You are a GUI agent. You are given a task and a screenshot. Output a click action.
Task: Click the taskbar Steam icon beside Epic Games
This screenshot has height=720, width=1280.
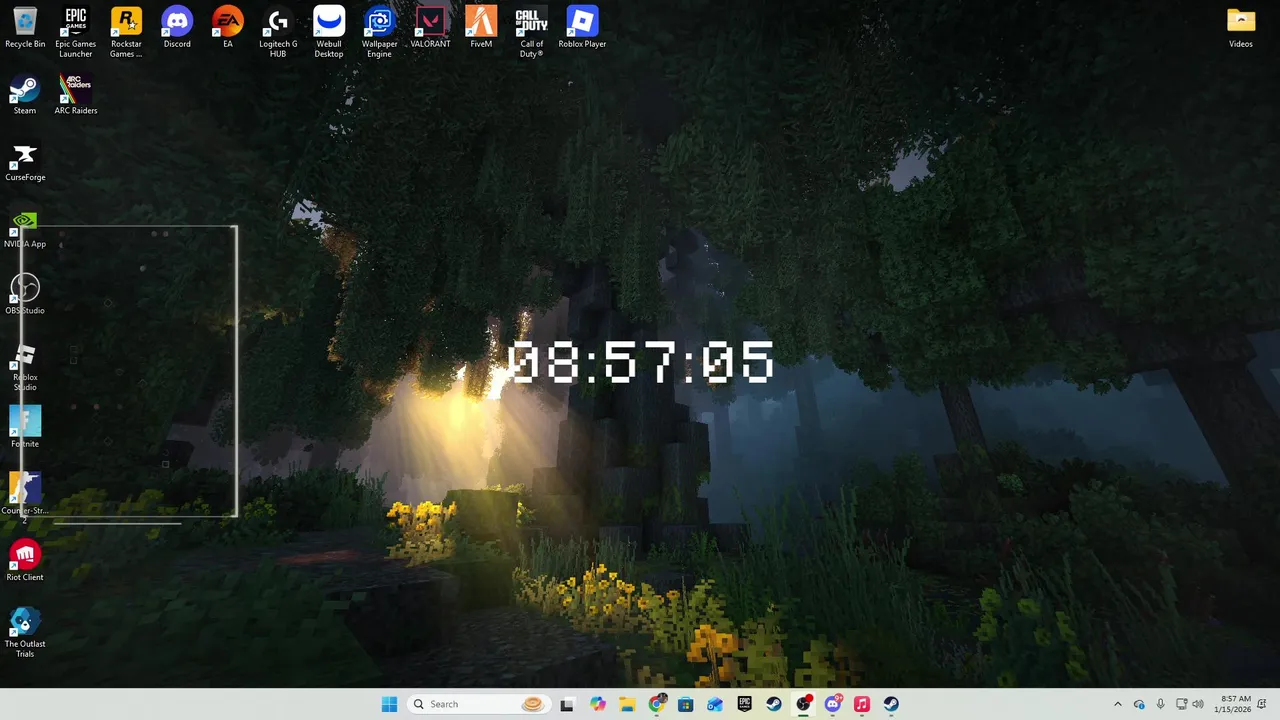tap(774, 704)
